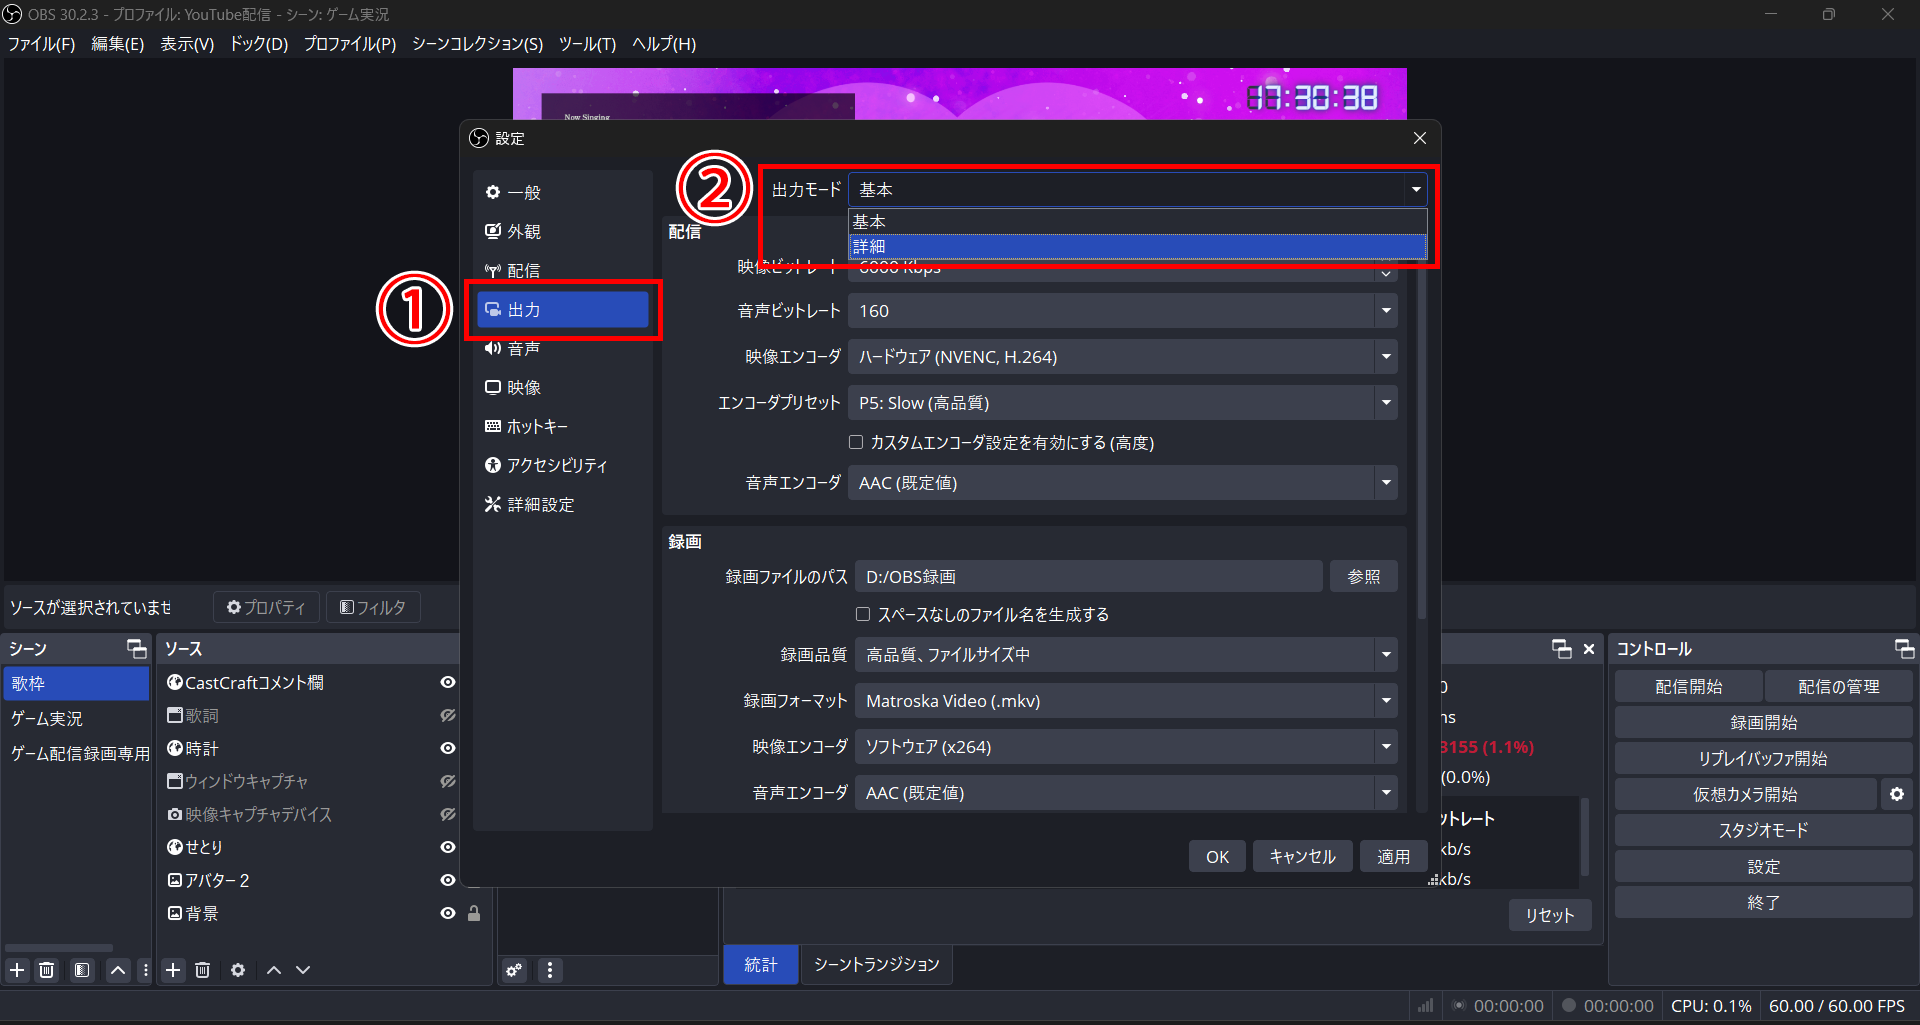Viewport: 1920px width, 1025px height.
Task: Show 映像キャプチャデバイス source visibility
Action: click(x=448, y=814)
